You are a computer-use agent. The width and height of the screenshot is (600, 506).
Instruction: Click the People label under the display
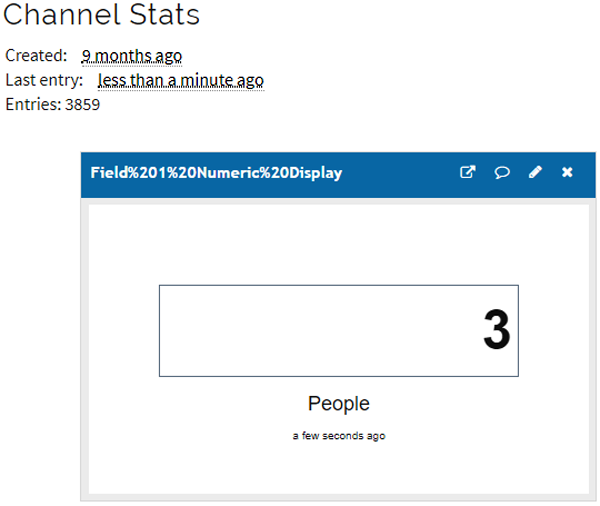coord(338,404)
